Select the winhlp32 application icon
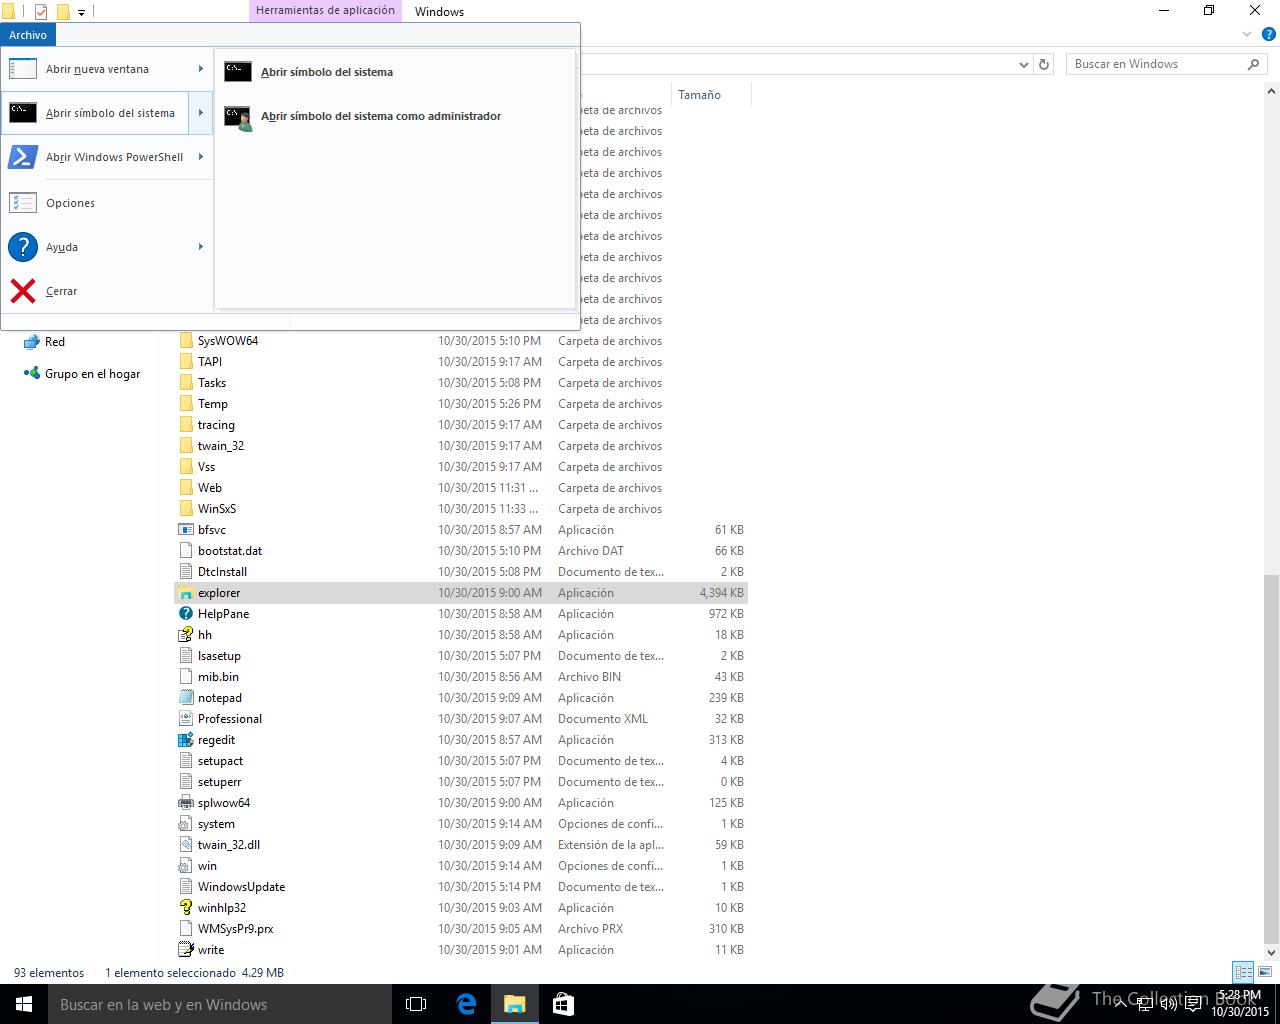Image resolution: width=1280 pixels, height=1024 pixels. 186,908
